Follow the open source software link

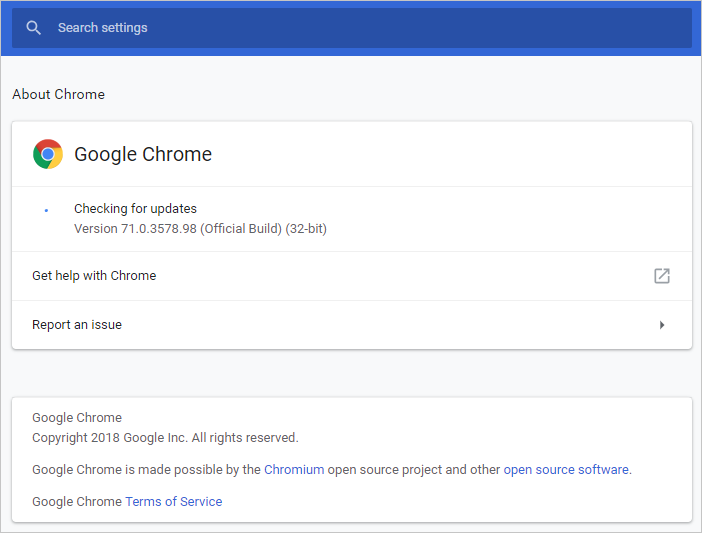[566, 469]
